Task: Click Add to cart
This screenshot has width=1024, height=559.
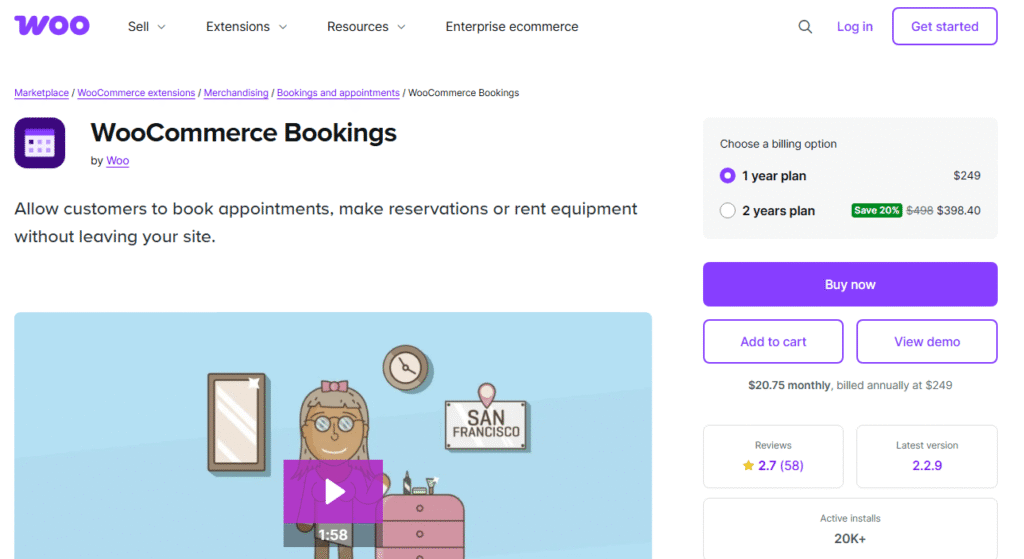Action: click(x=773, y=342)
